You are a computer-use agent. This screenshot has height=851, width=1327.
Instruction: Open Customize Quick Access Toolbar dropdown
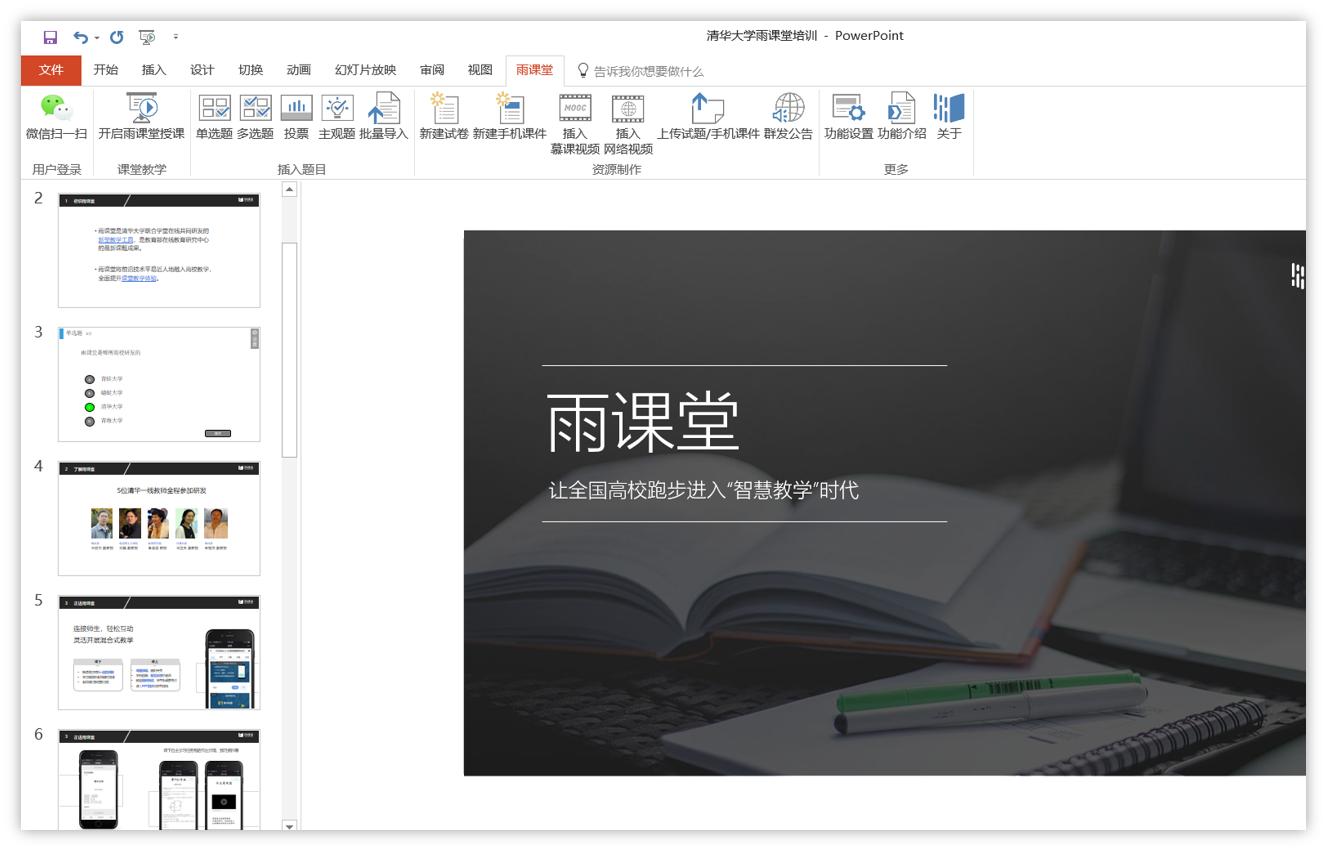pos(176,37)
